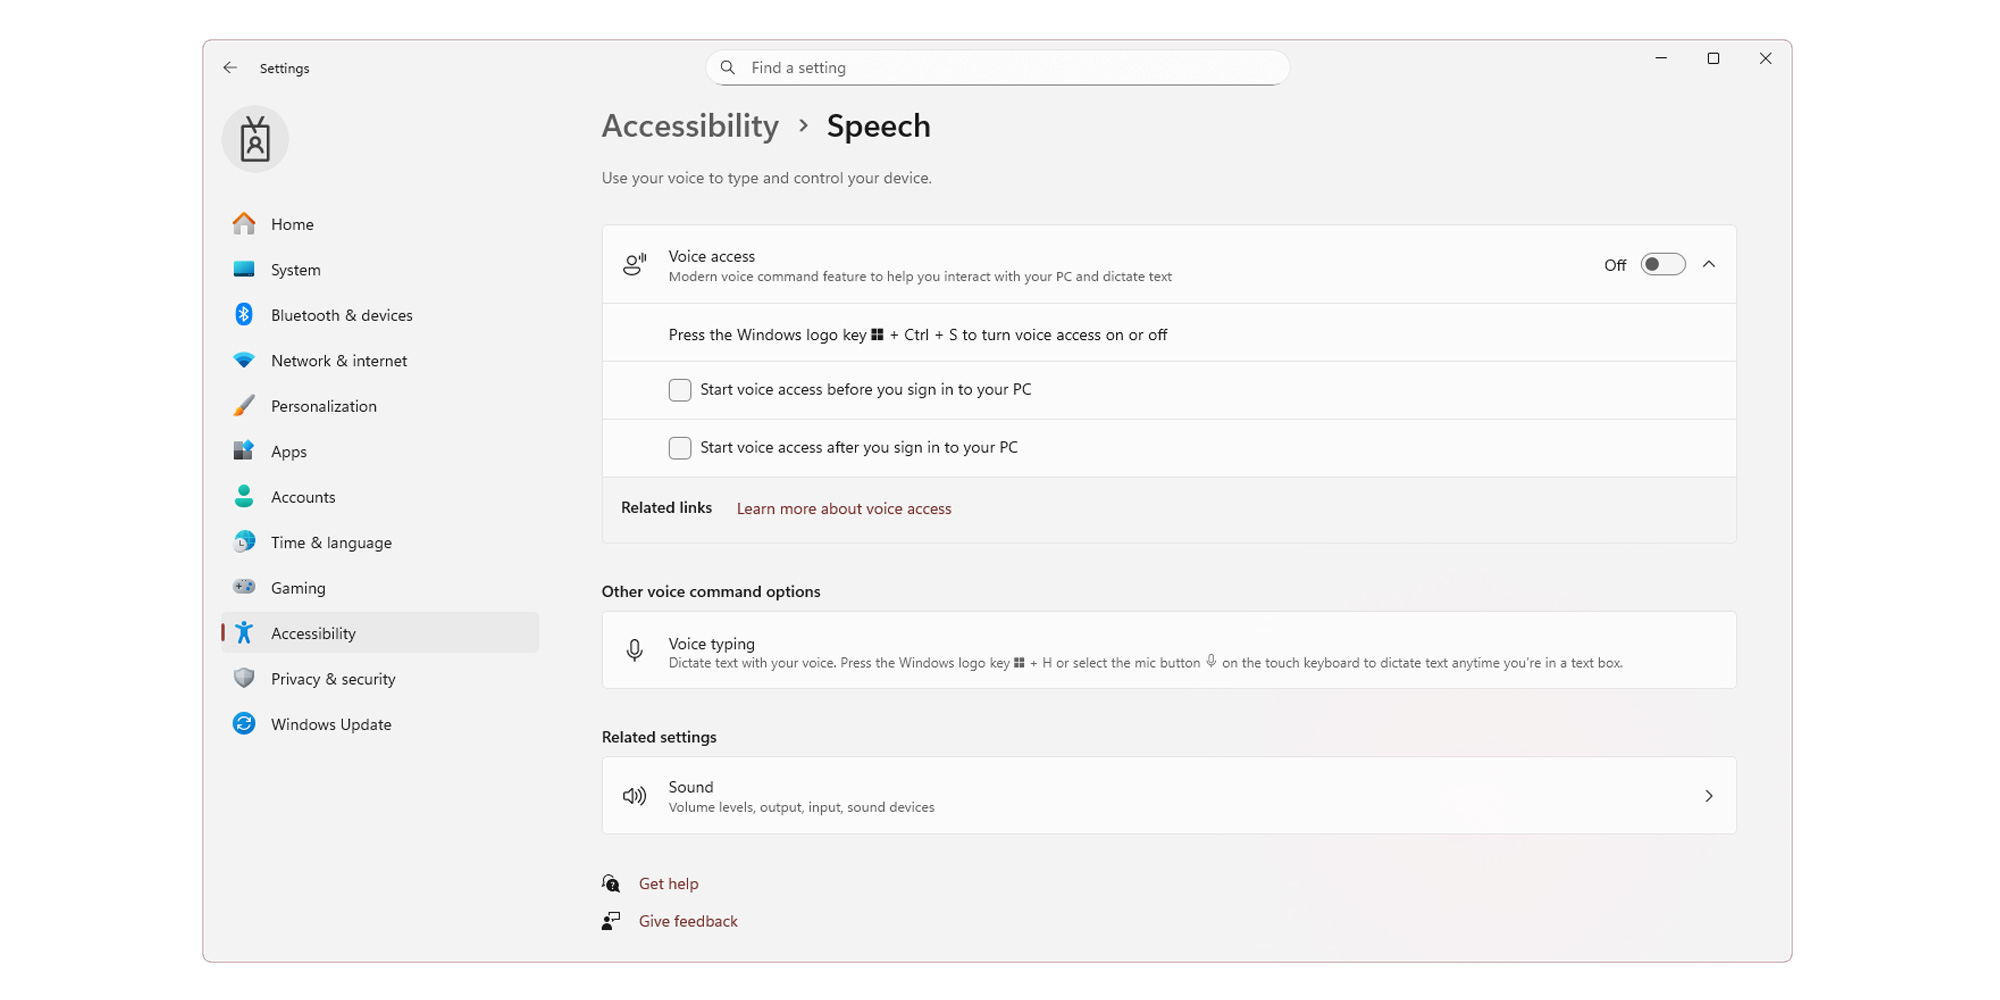Viewport: 2000px width, 1000px height.
Task: Open Sound settings via speaker icon
Action: 634,795
